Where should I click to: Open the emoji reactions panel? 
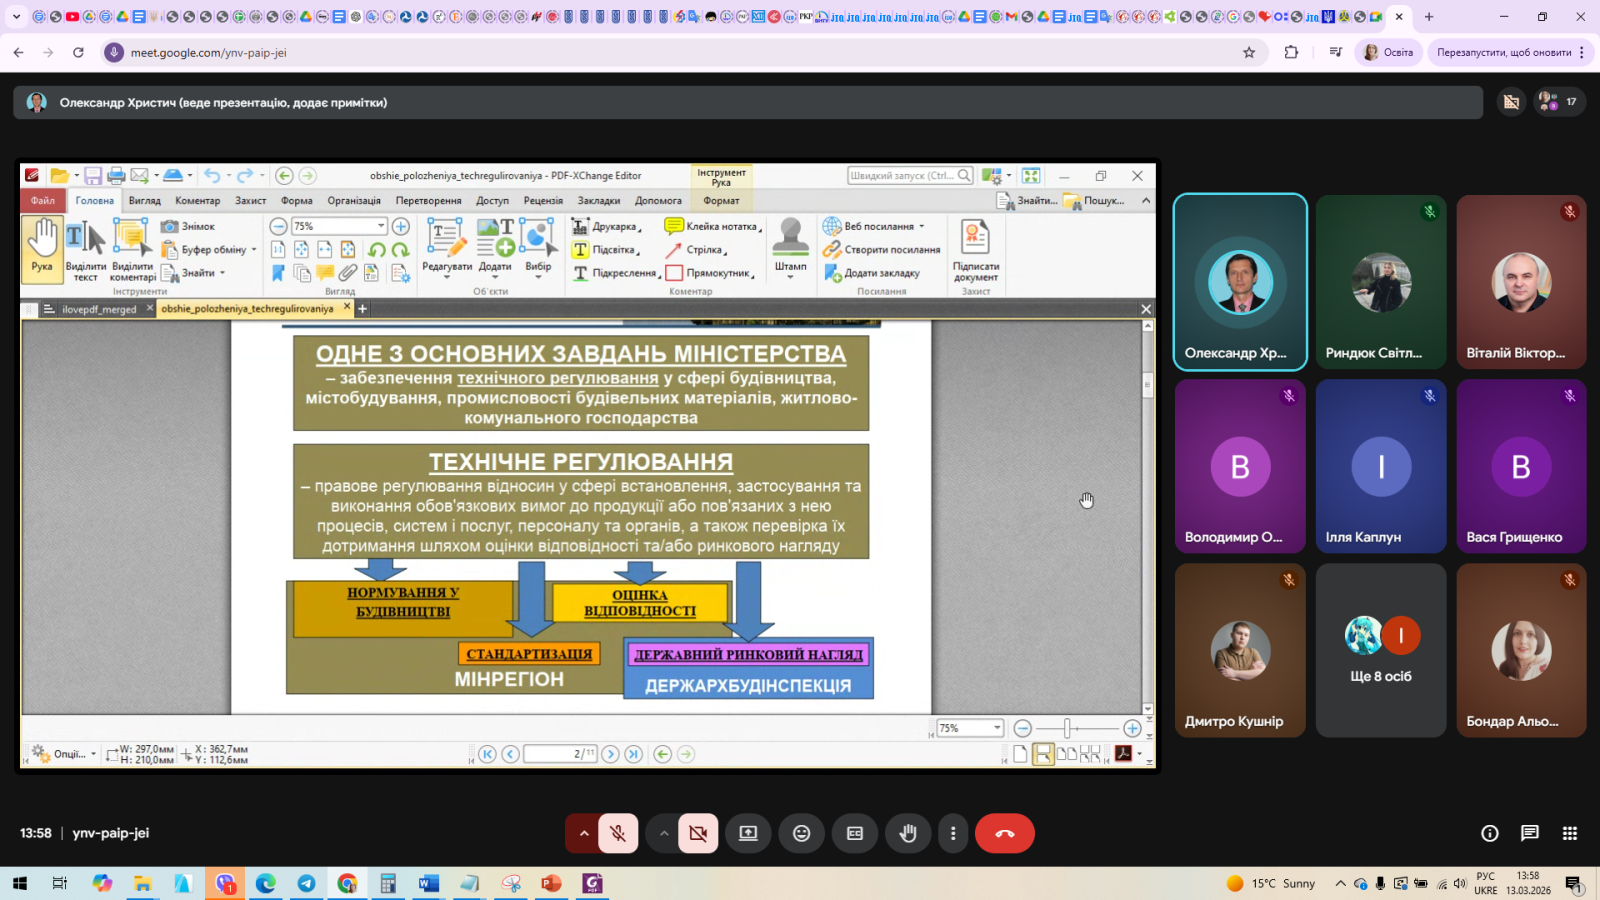(x=801, y=833)
